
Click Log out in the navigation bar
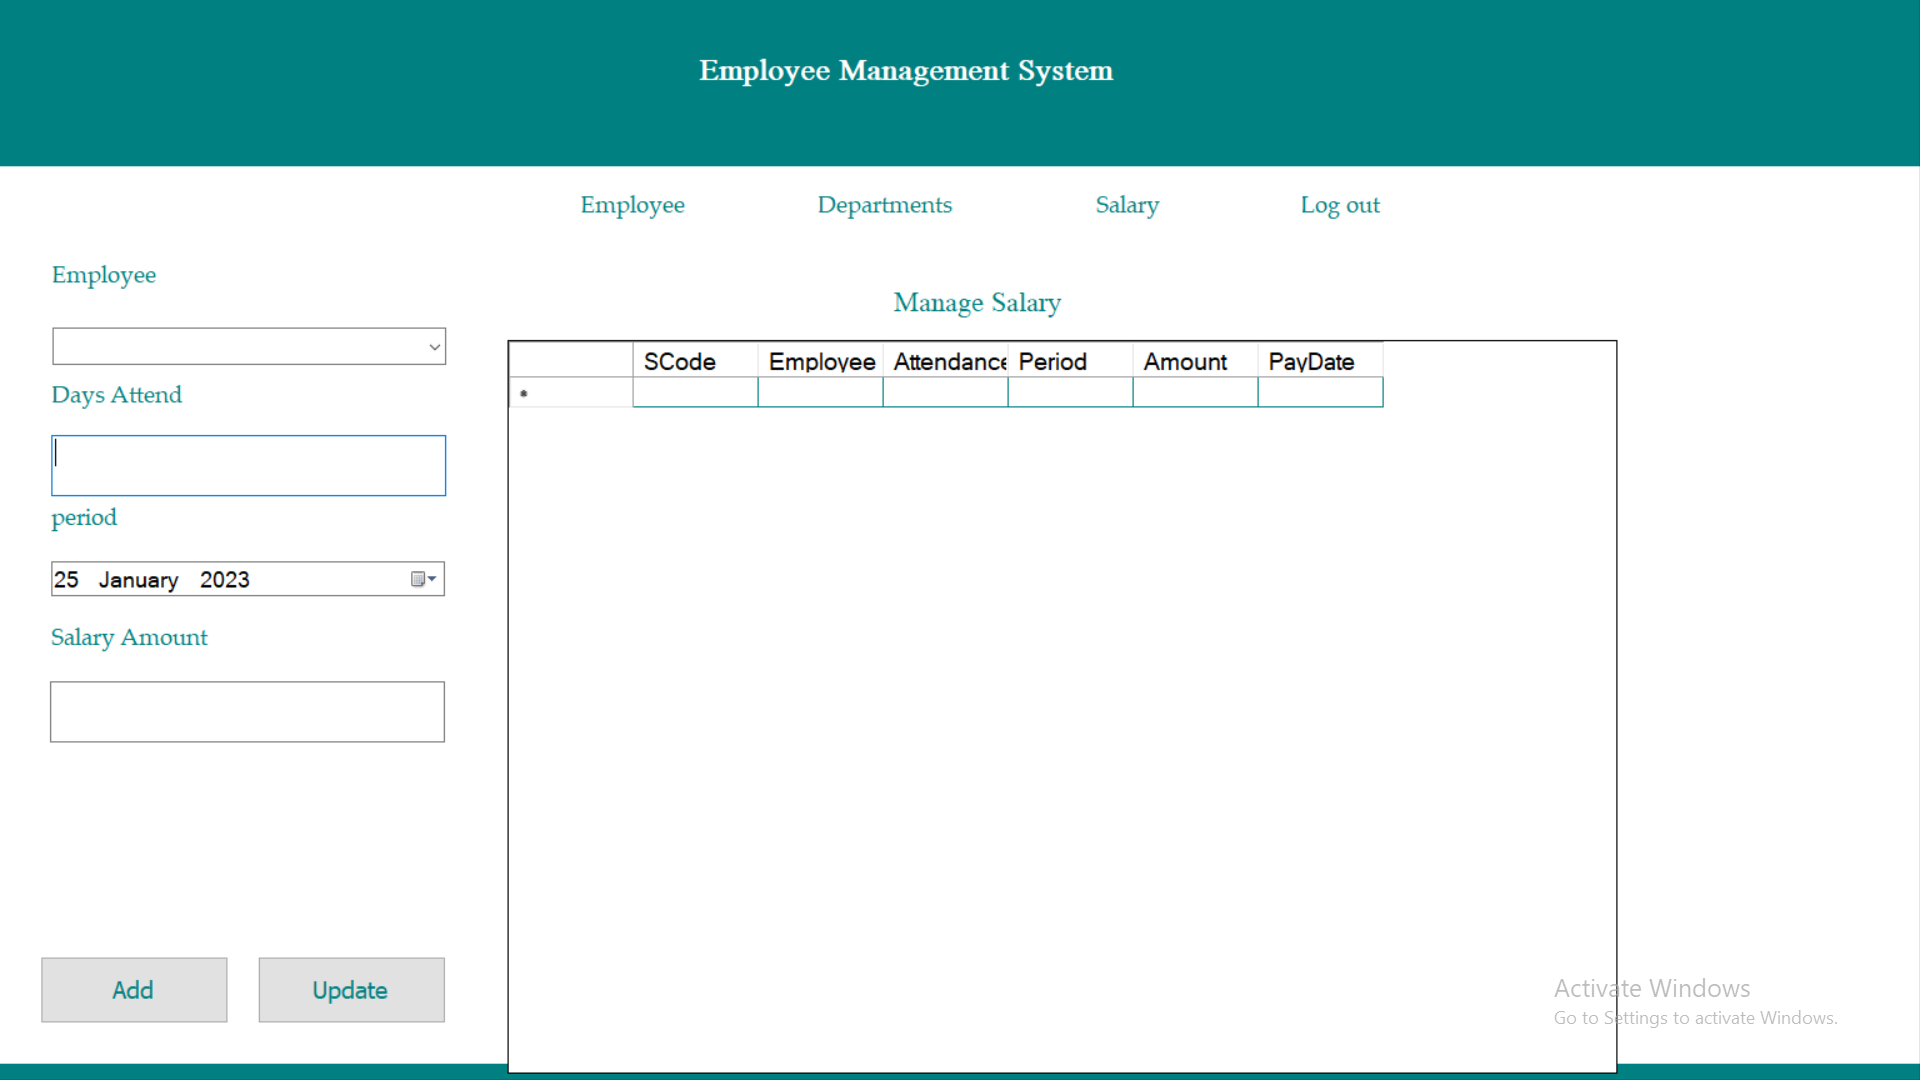click(x=1340, y=205)
